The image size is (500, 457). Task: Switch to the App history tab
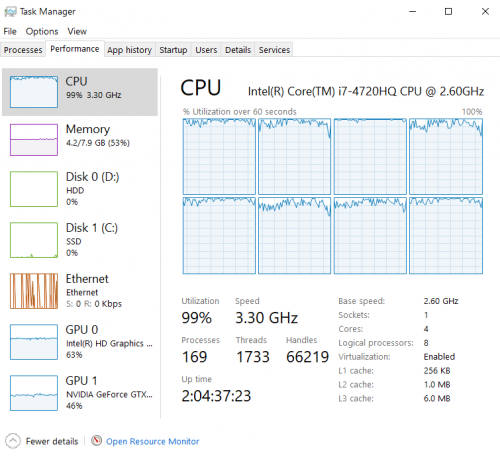pos(129,50)
